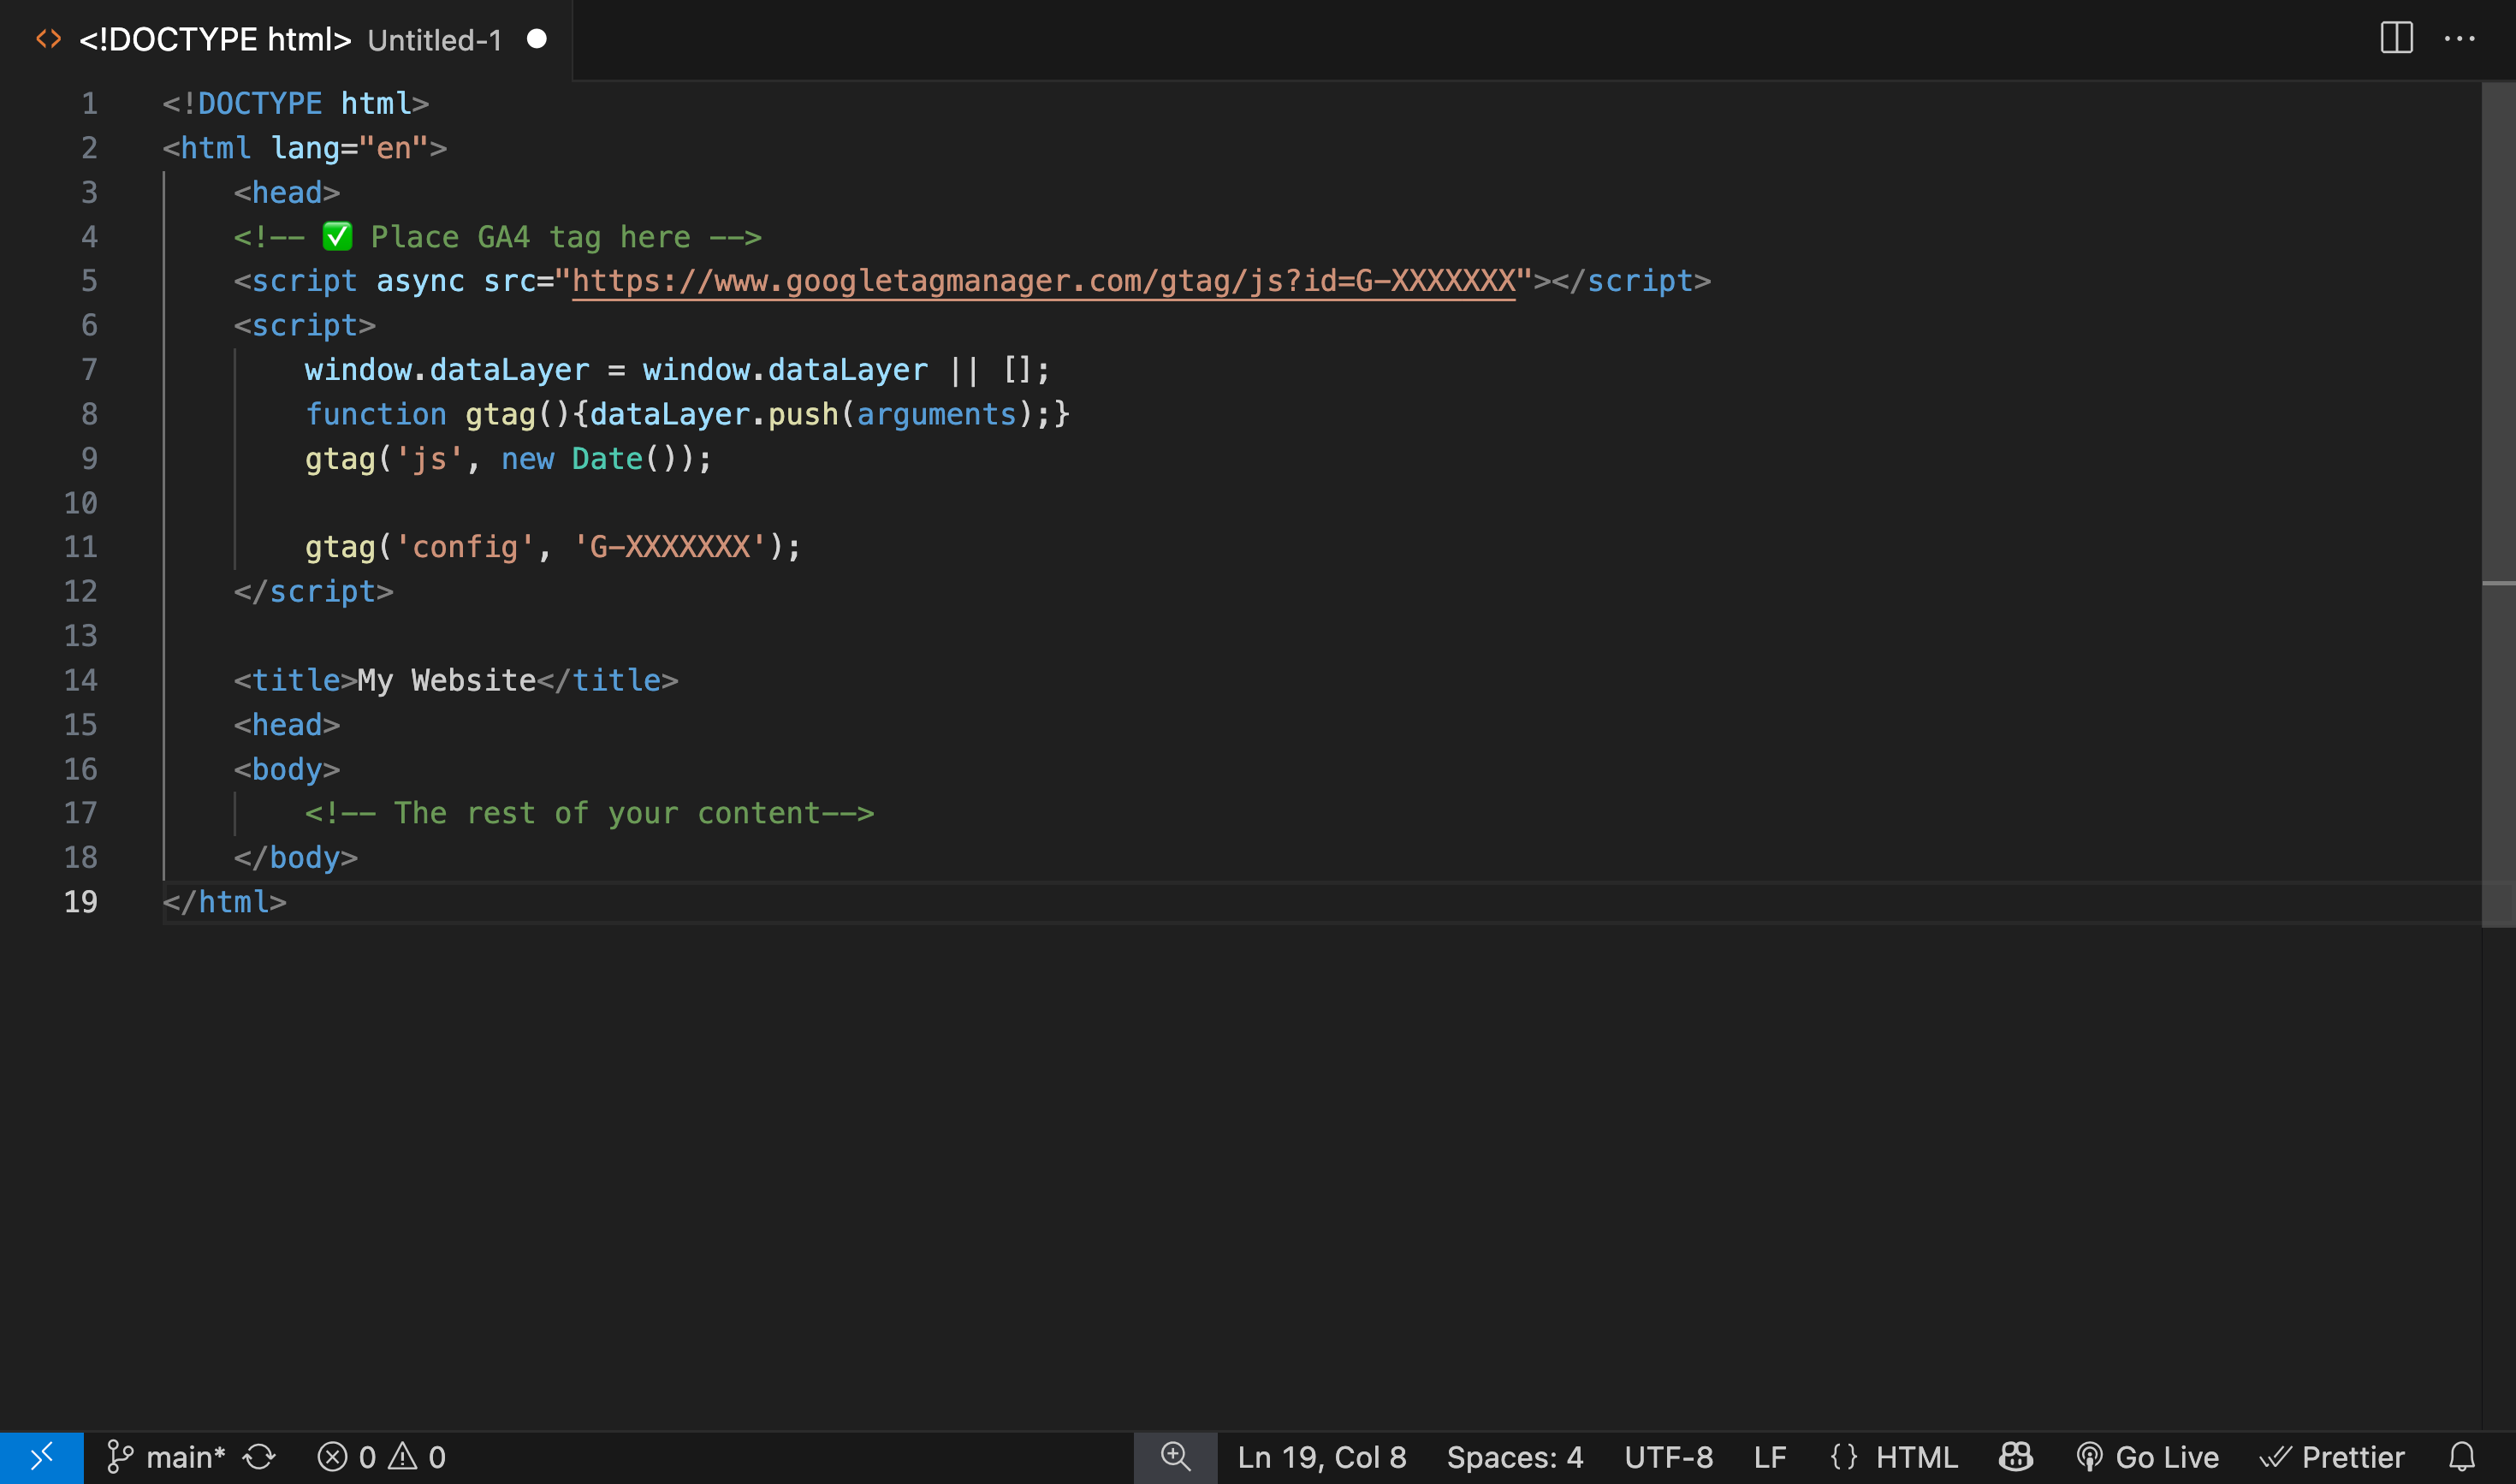Close the unsaved tab via dot indicator
The image size is (2516, 1484).
[x=537, y=39]
